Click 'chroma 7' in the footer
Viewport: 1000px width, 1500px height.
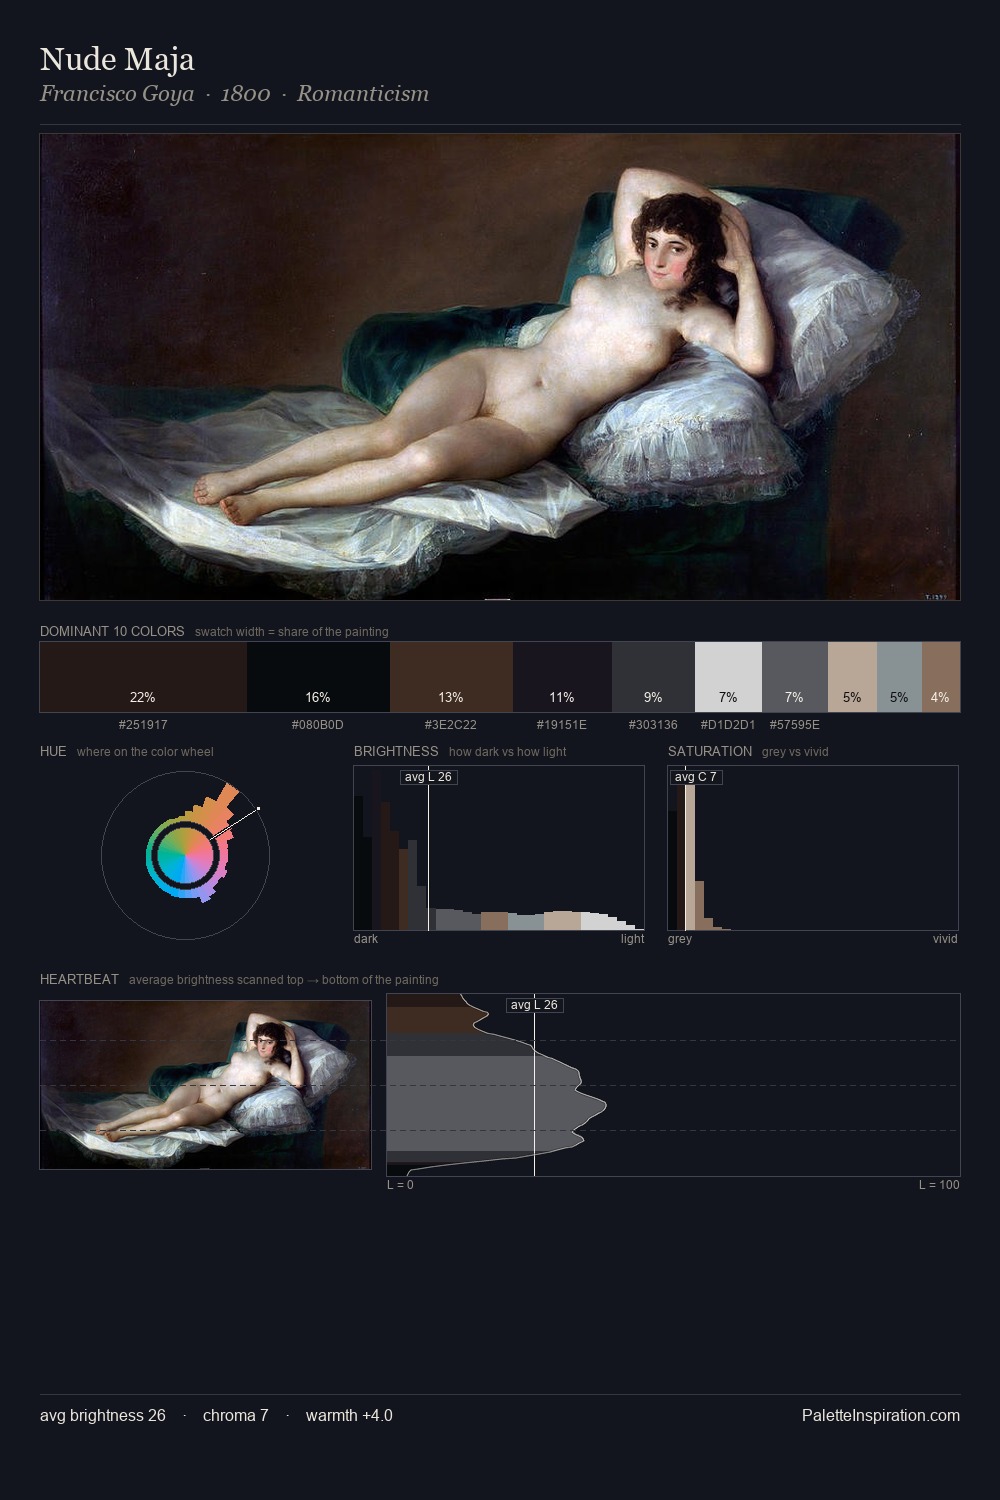point(236,1415)
